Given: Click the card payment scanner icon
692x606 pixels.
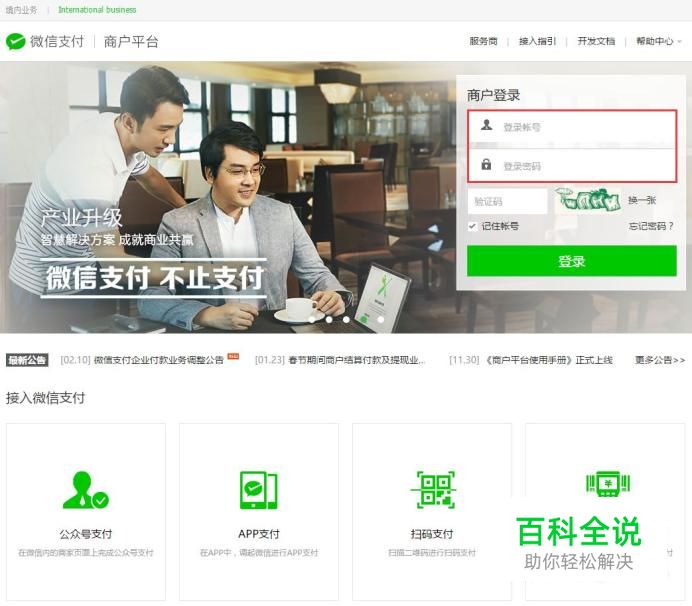Looking at the screenshot, I should pos(608,483).
